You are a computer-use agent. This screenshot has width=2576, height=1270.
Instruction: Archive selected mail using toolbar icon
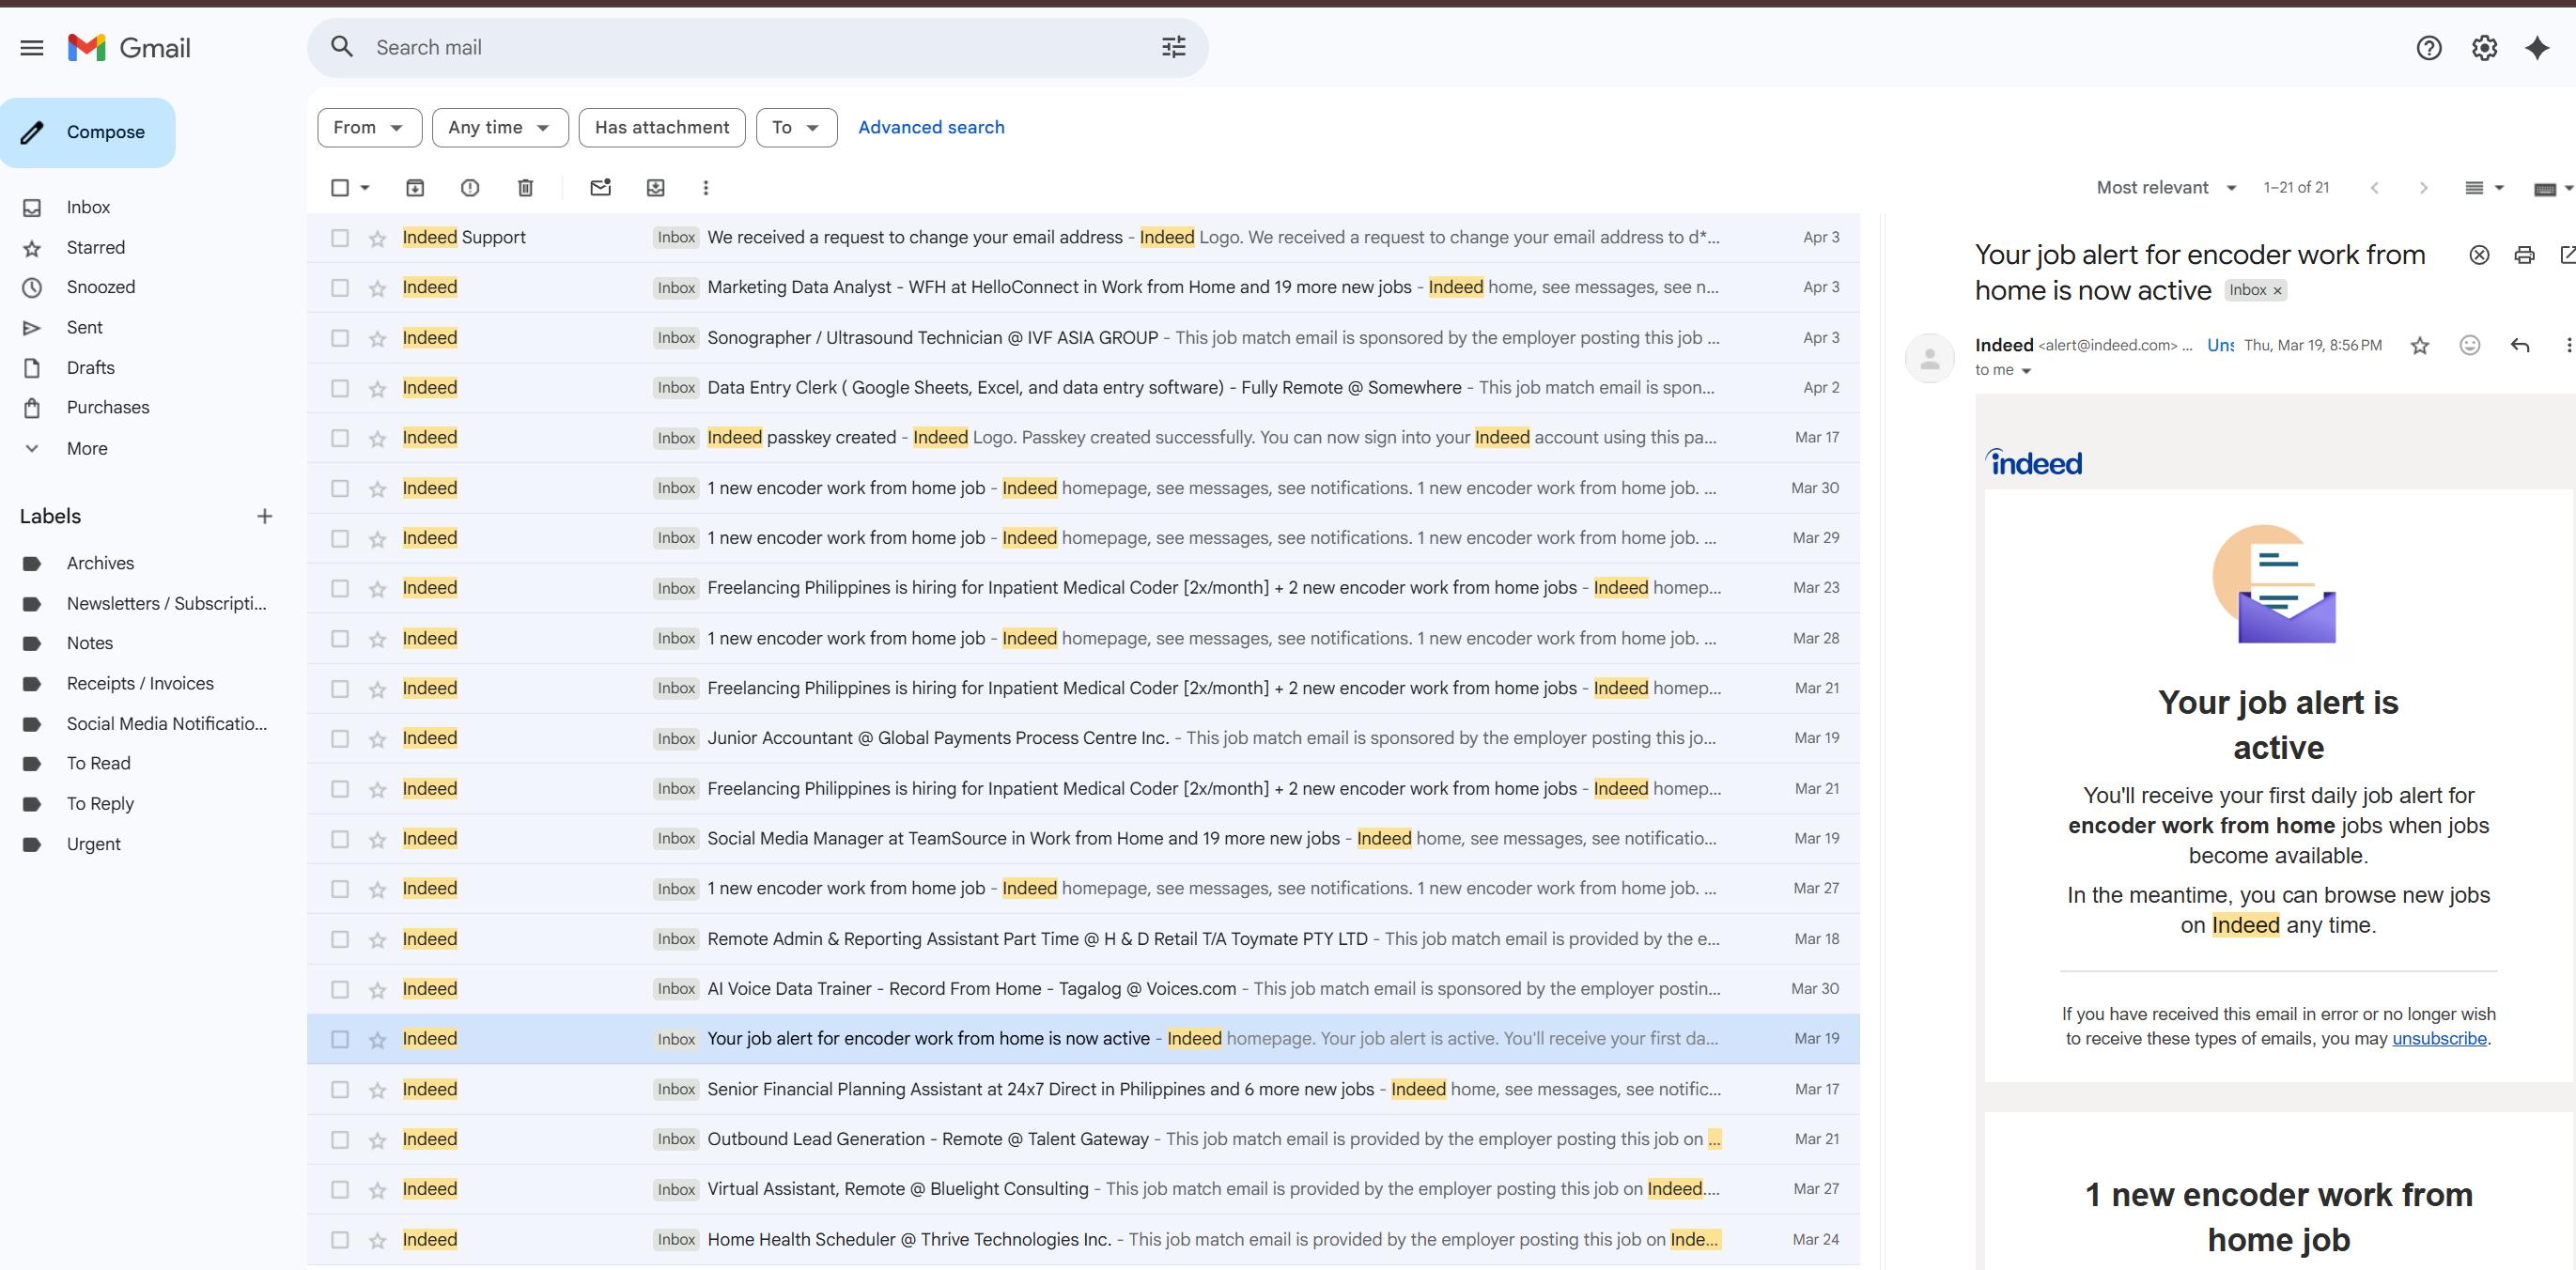click(415, 188)
